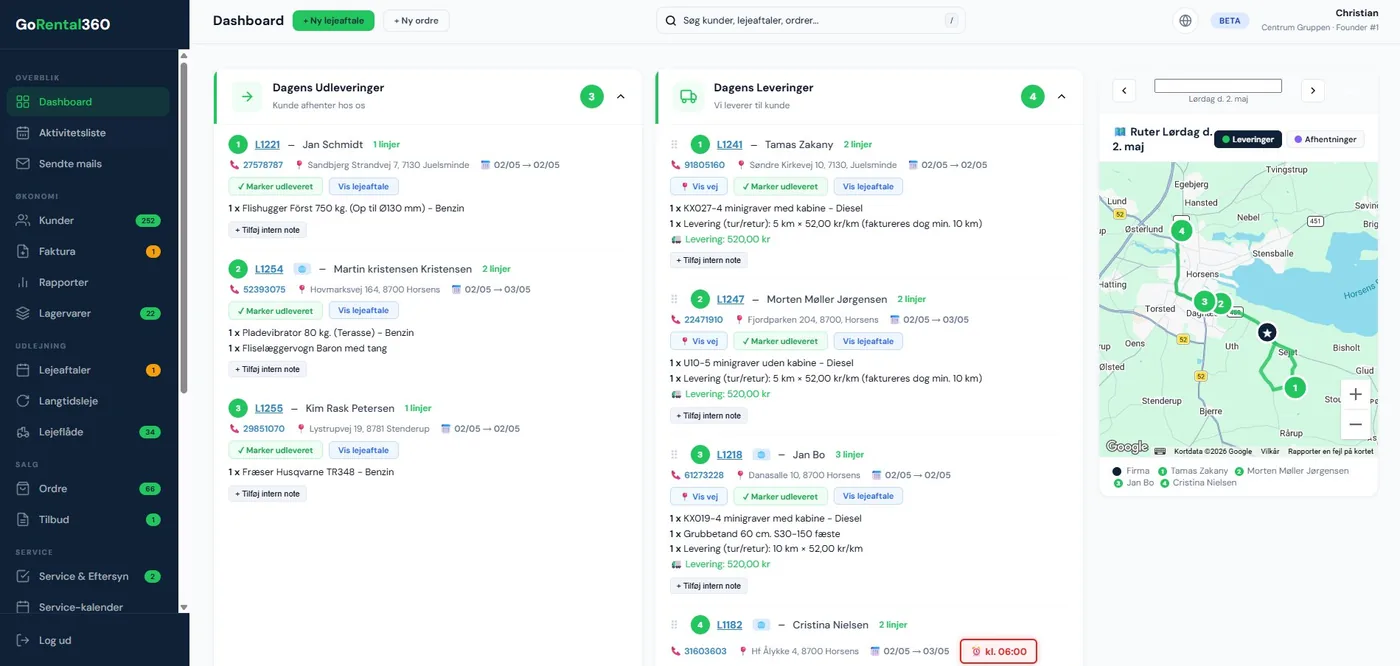1400x666 pixels.
Task: Click the Sendte mails envelope icon
Action: 23,164
